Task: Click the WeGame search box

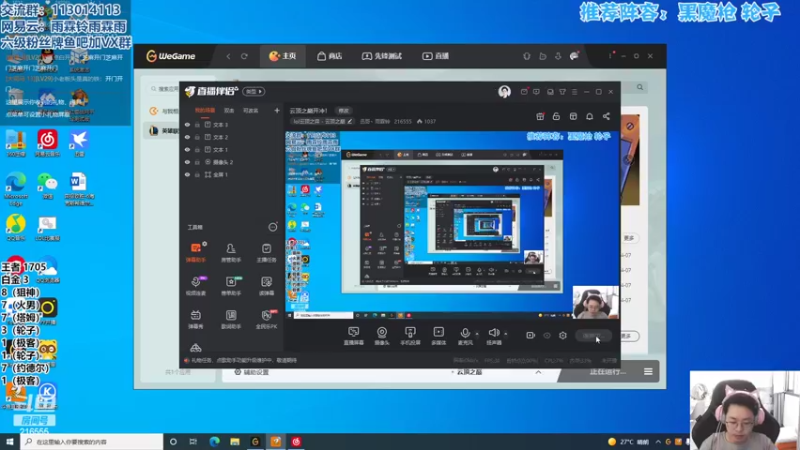Action: pos(164,89)
